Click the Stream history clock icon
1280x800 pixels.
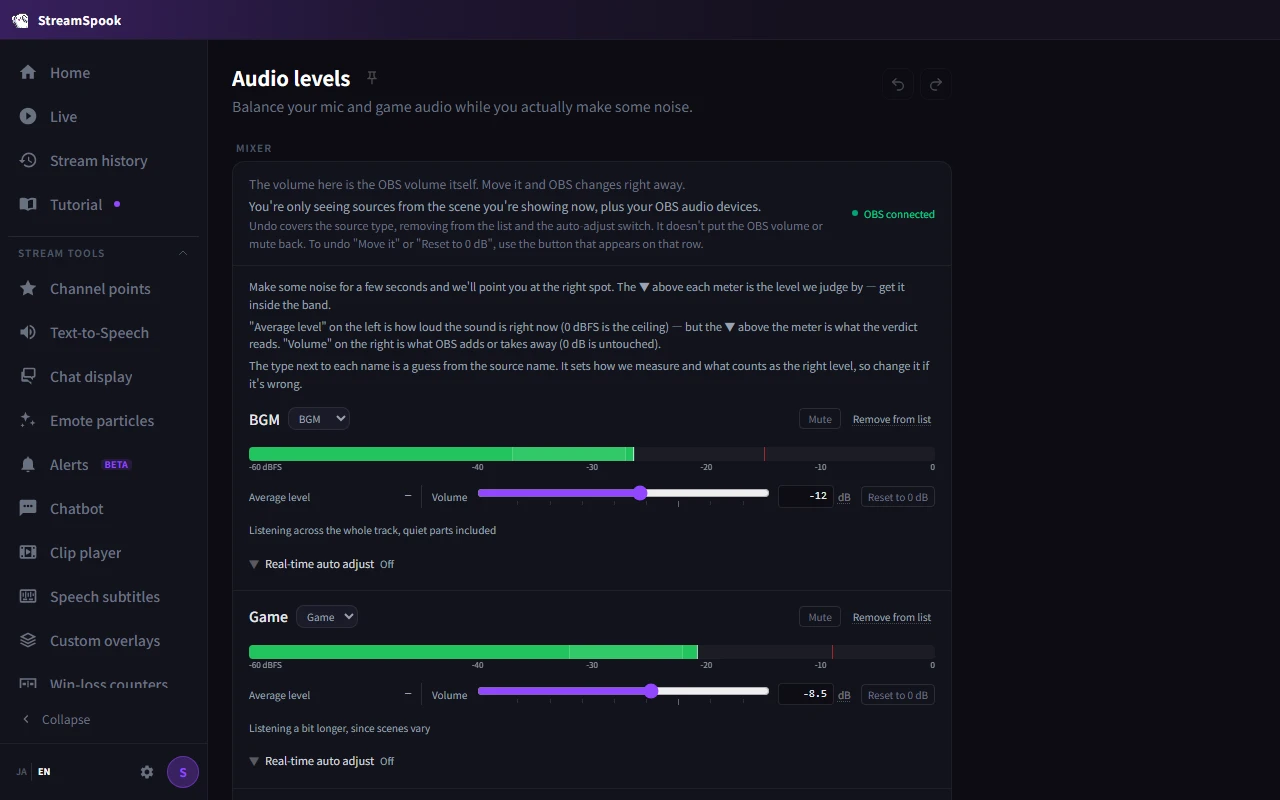[28, 160]
